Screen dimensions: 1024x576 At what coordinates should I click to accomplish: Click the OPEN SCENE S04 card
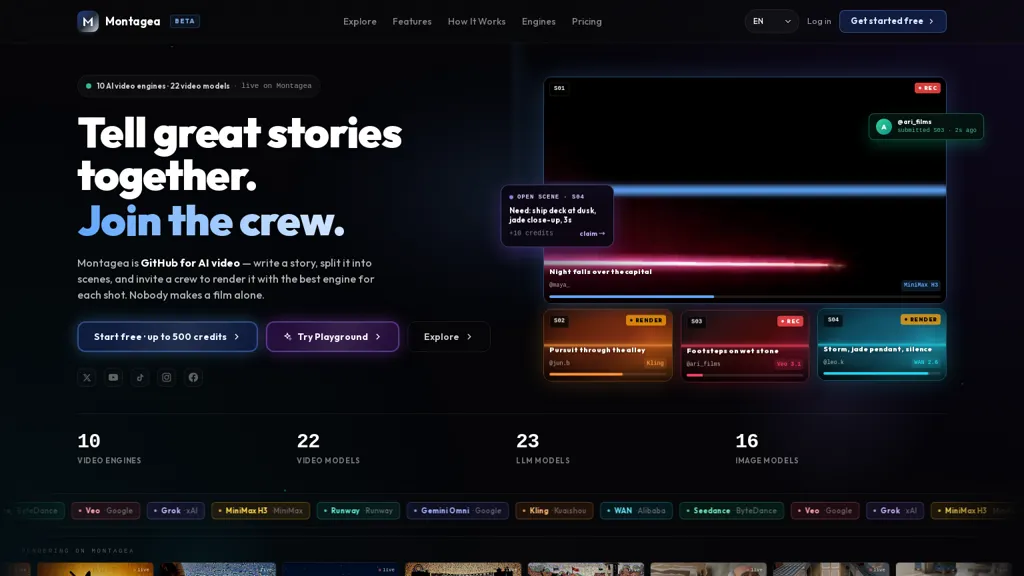click(x=557, y=216)
